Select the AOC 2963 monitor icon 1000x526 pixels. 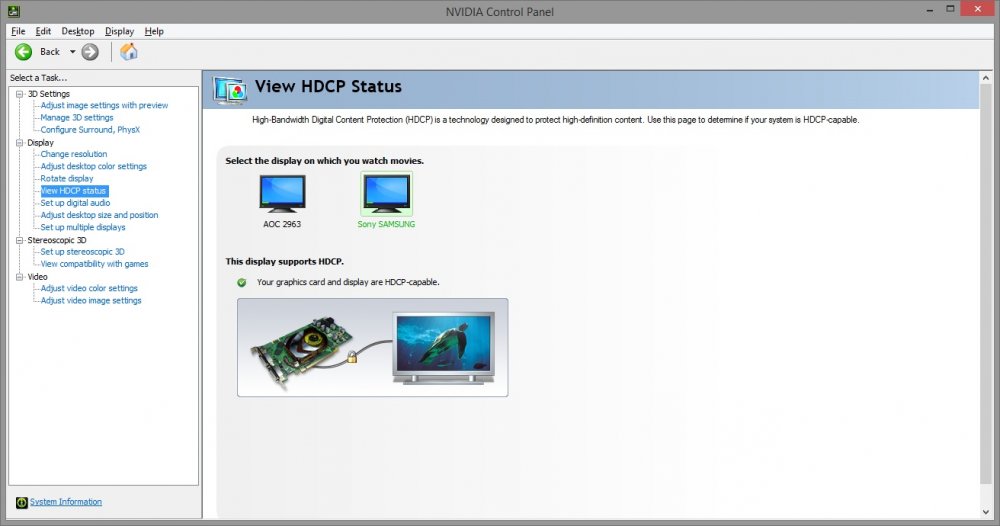tap(282, 192)
